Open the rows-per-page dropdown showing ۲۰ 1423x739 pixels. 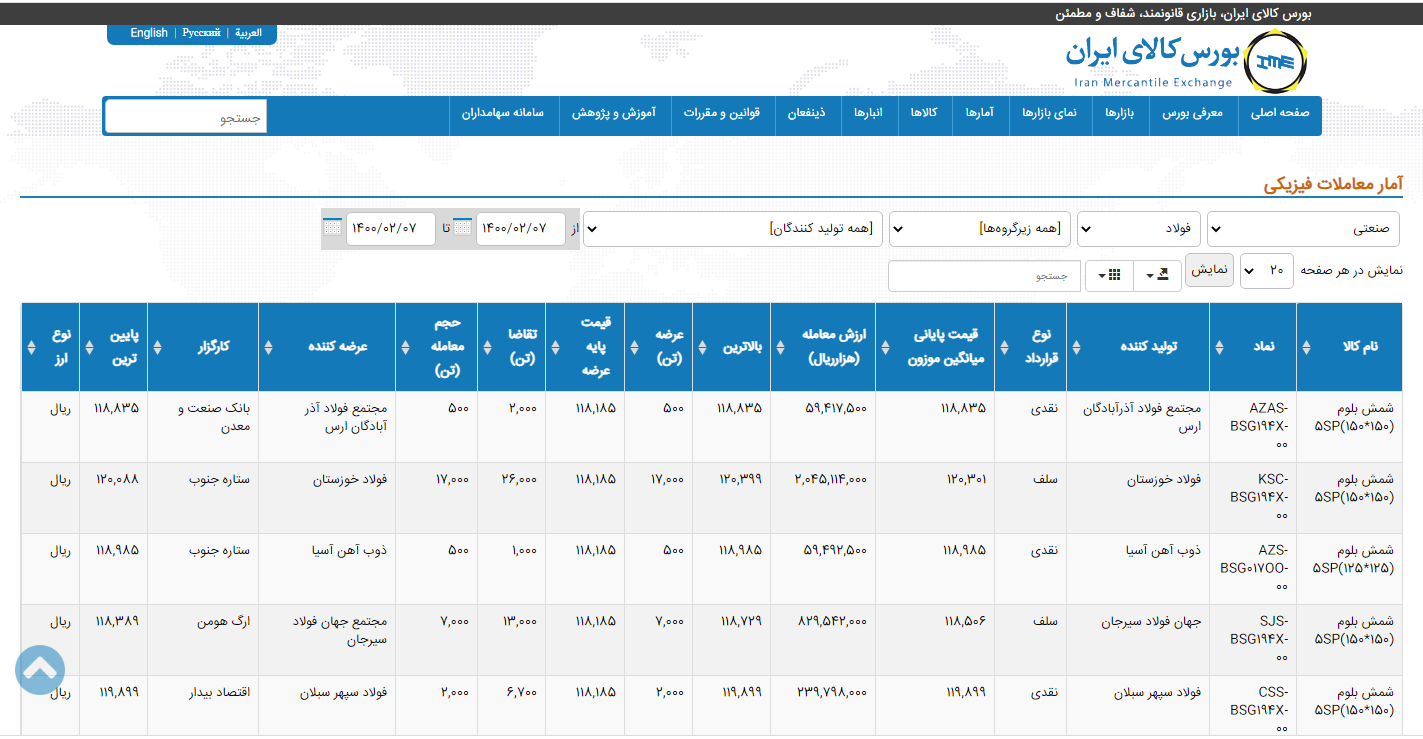pyautogui.click(x=1265, y=270)
